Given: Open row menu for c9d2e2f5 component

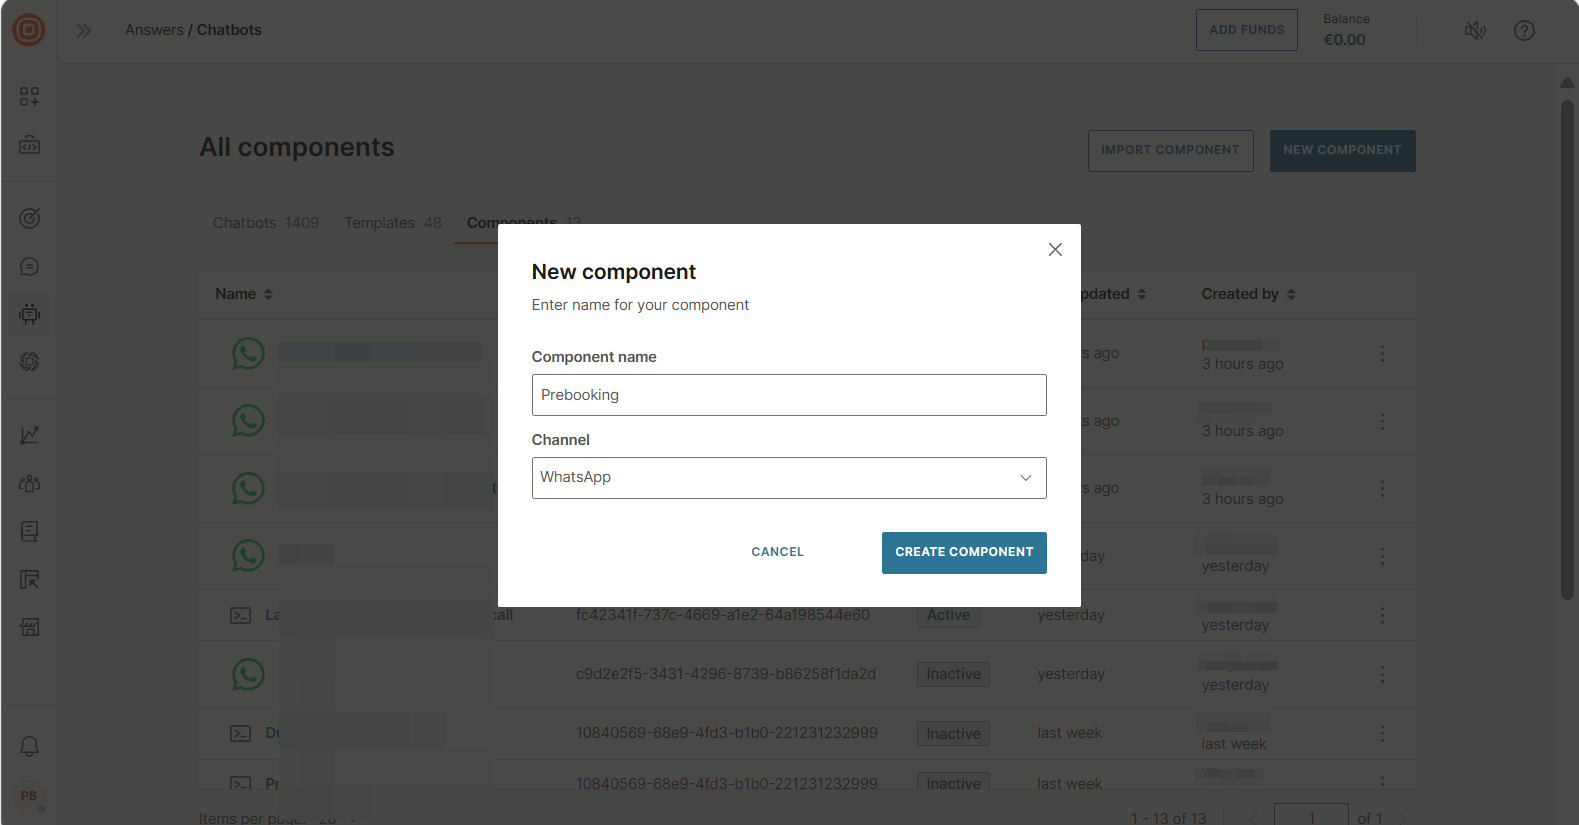Looking at the screenshot, I should tap(1382, 674).
